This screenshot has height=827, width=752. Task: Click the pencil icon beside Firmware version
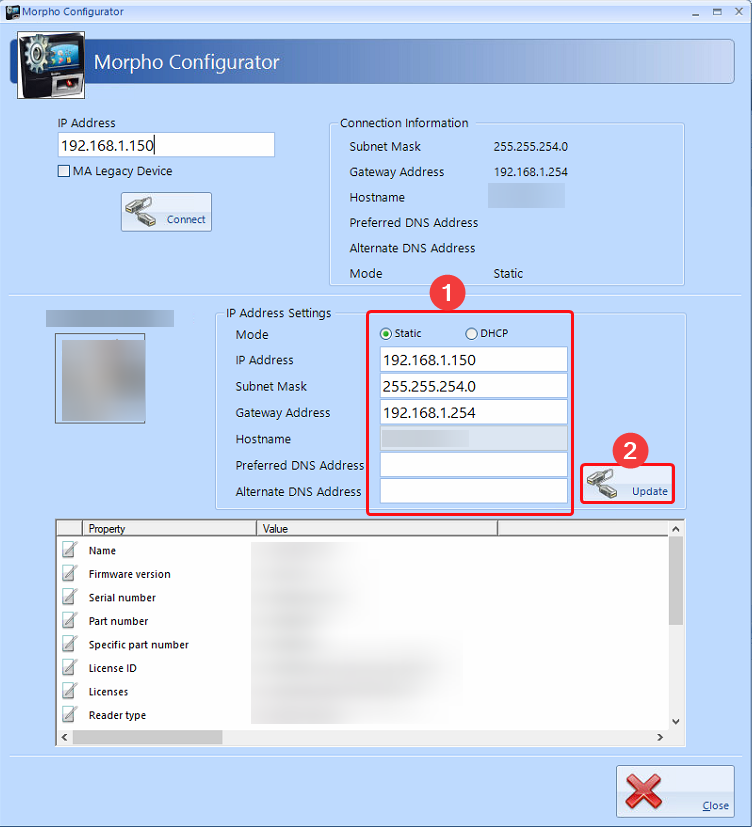coord(70,573)
